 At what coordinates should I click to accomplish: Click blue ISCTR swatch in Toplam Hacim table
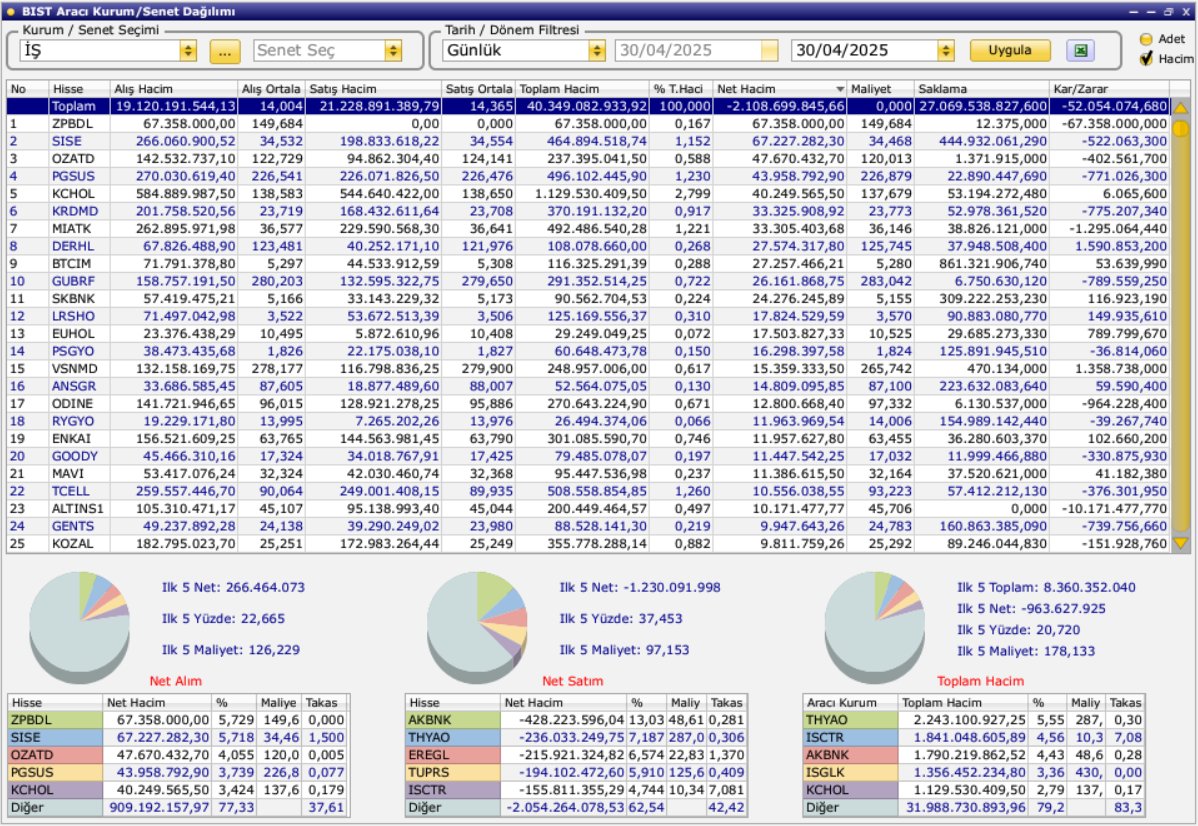(x=850, y=737)
